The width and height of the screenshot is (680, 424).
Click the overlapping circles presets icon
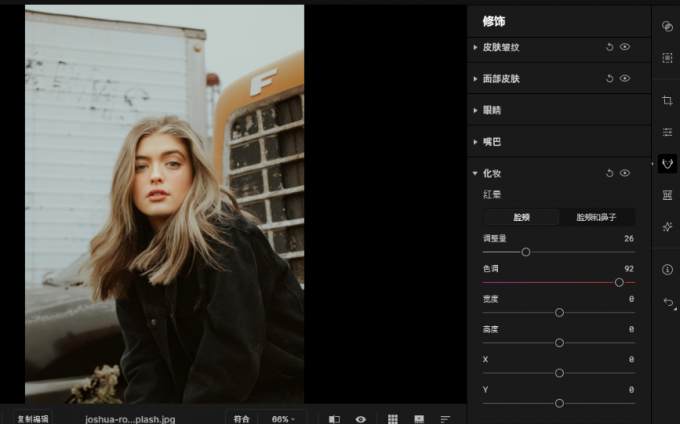tap(667, 27)
